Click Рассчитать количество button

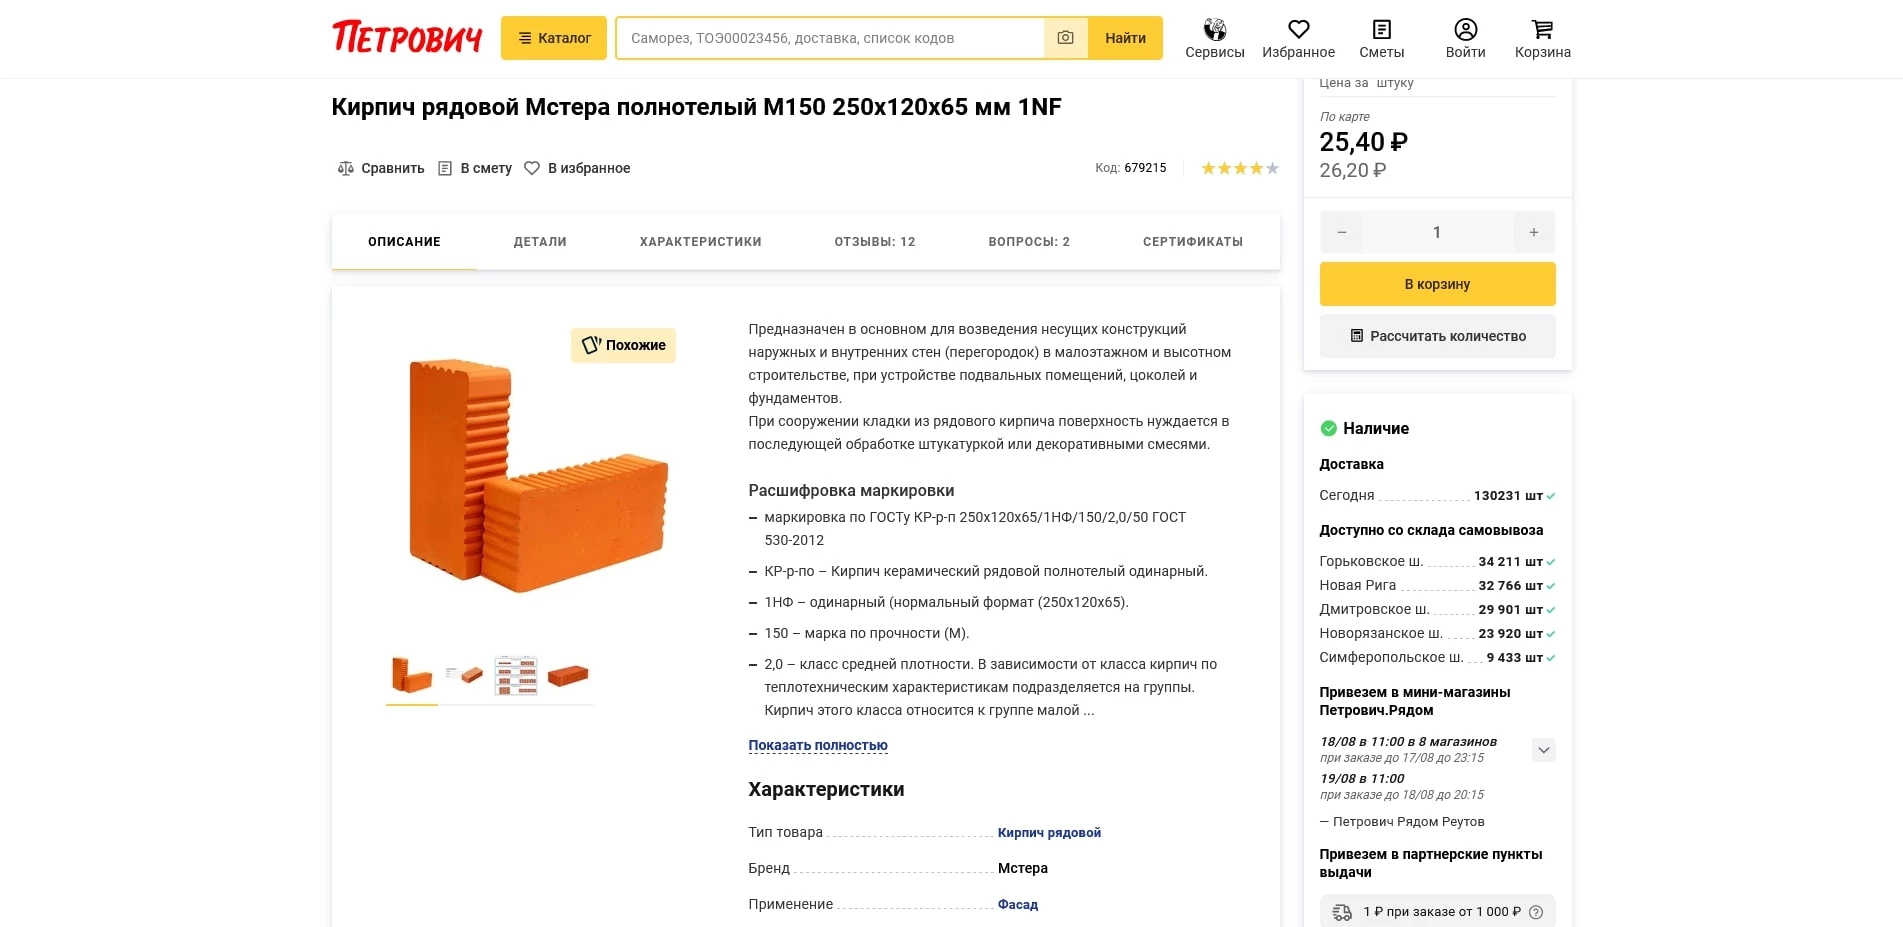(1437, 336)
